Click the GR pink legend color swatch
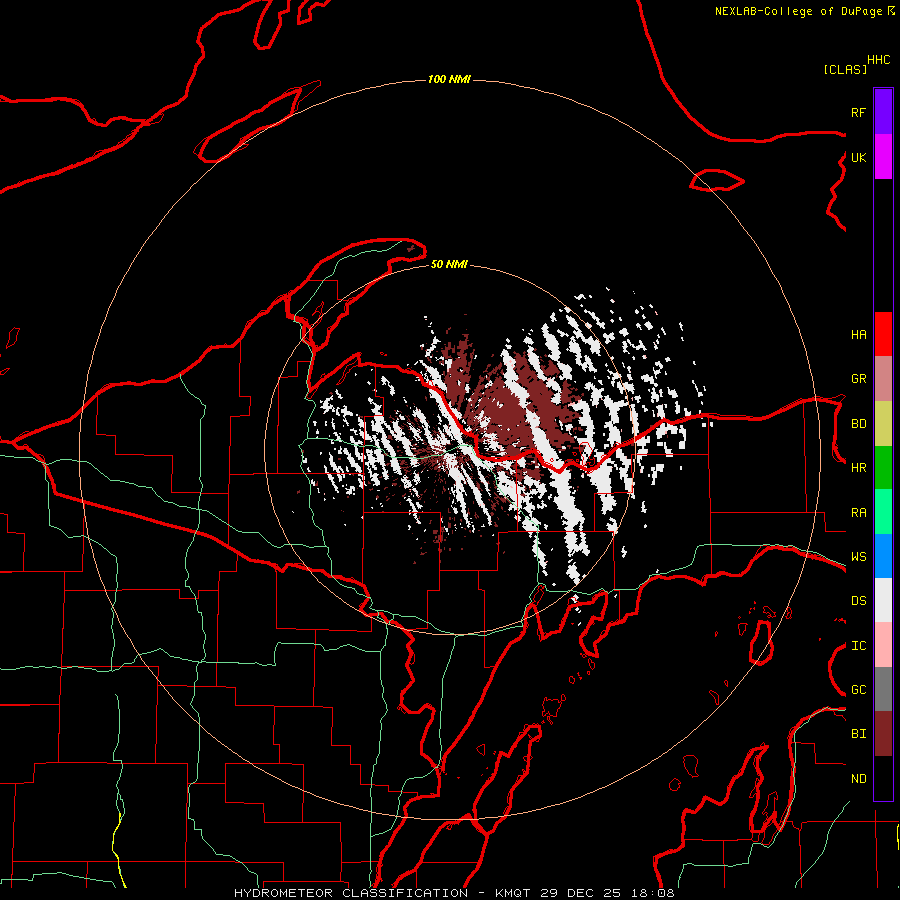900x900 pixels. tap(883, 379)
